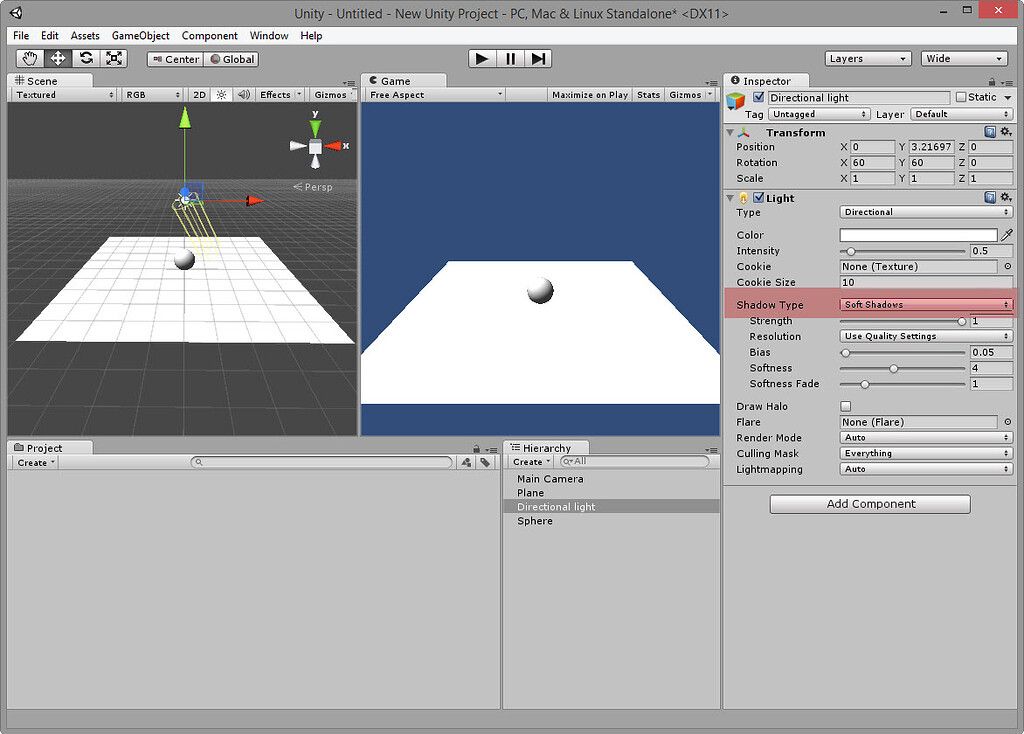Toggle 2D scene view mode

tap(199, 95)
